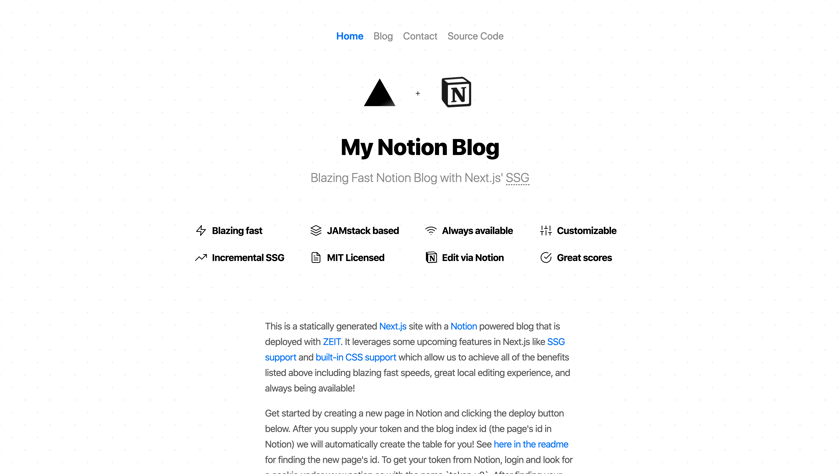Screen dimensions: 840x474
Task: Click the wifi Always available icon
Action: click(431, 231)
